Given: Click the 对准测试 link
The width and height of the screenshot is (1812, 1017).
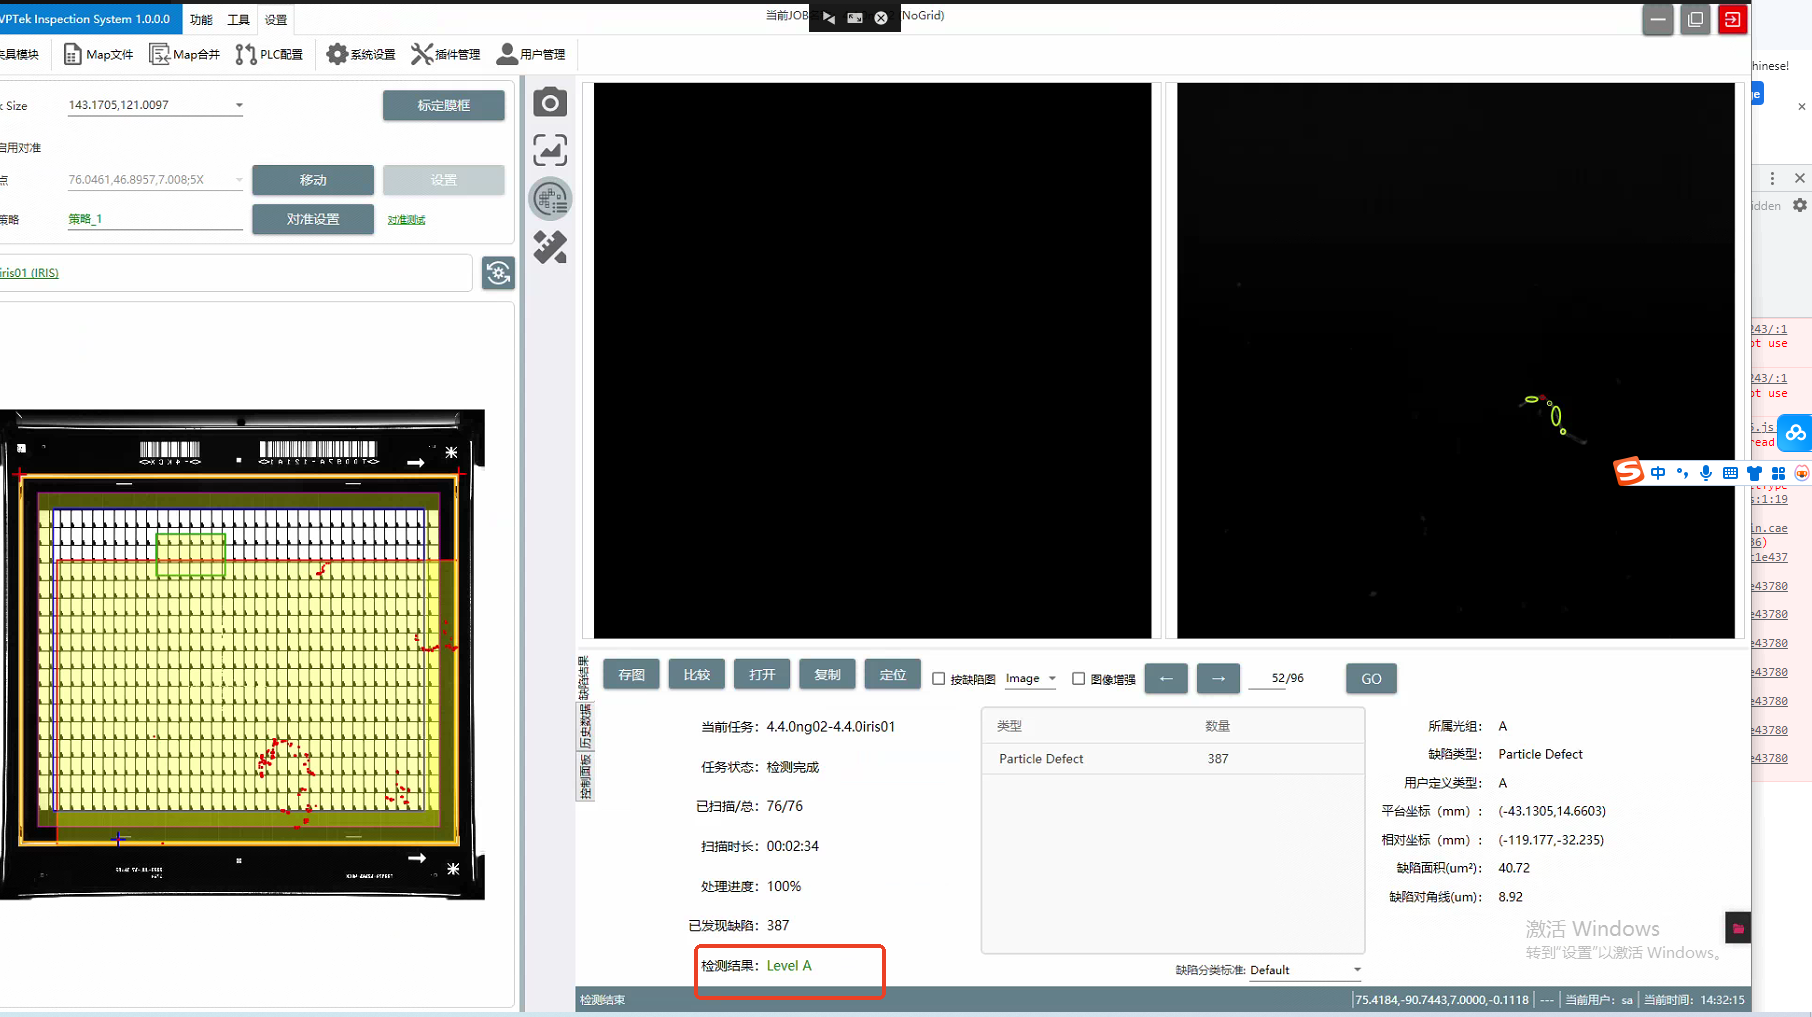Looking at the screenshot, I should click(406, 220).
